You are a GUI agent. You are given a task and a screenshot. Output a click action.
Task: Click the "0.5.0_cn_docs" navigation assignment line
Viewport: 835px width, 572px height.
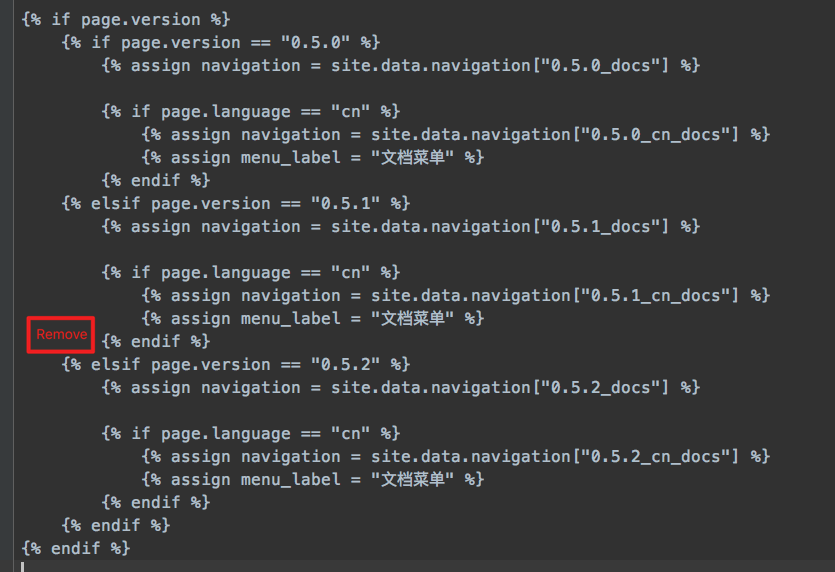tap(456, 135)
